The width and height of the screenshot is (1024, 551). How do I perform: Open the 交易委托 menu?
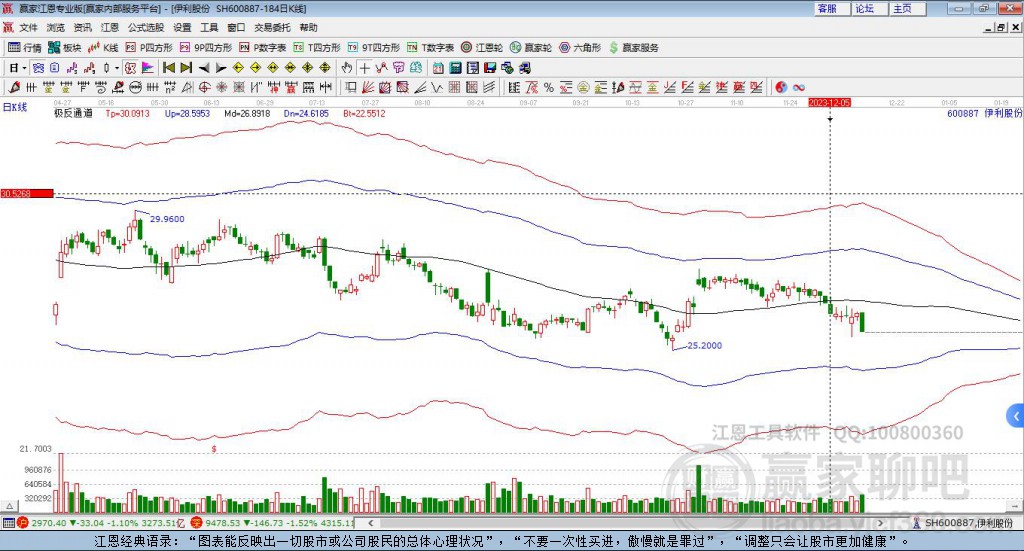click(x=272, y=27)
